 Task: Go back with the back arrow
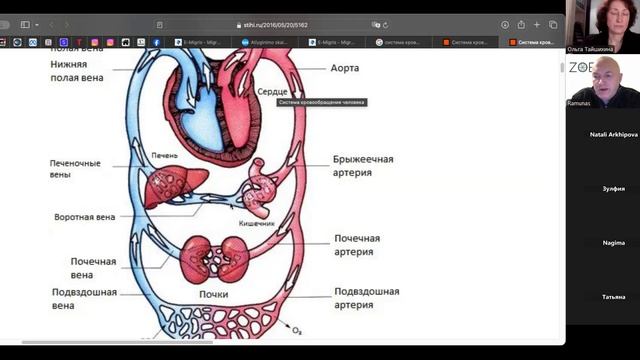tap(51, 25)
